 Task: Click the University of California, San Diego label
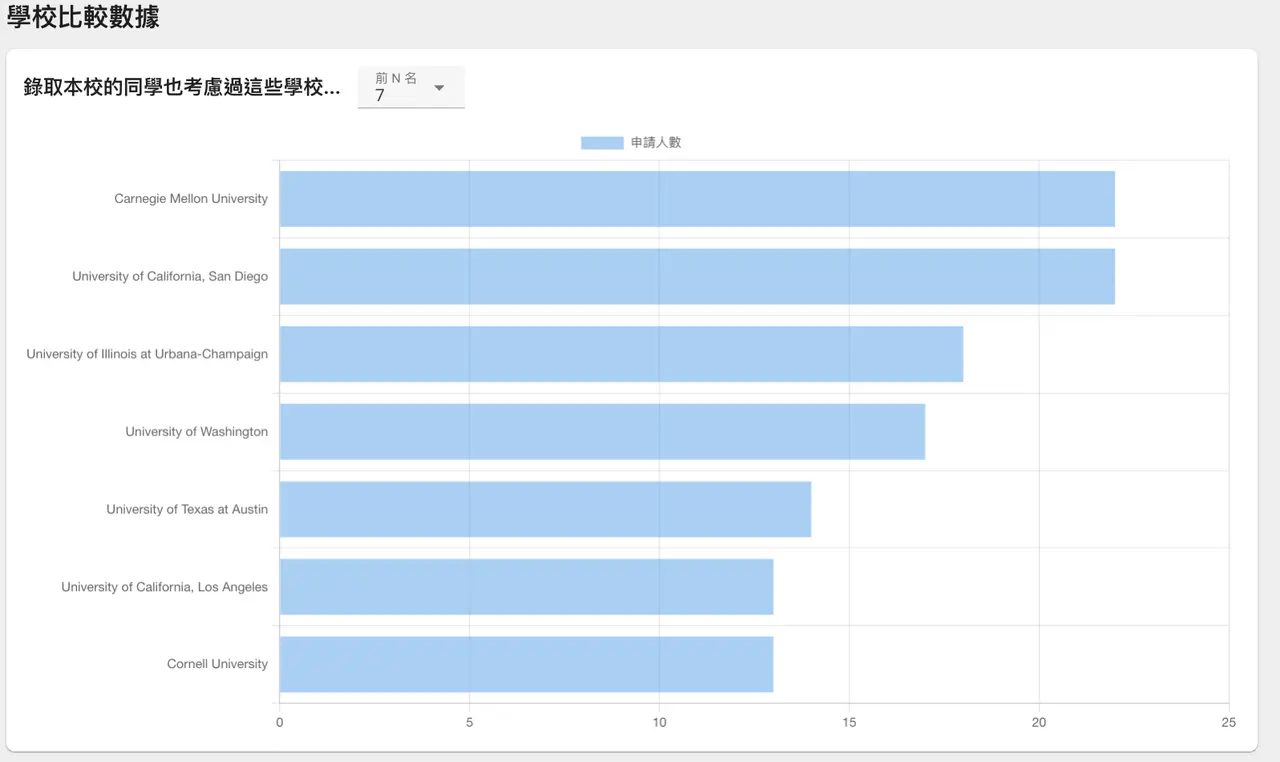[170, 276]
